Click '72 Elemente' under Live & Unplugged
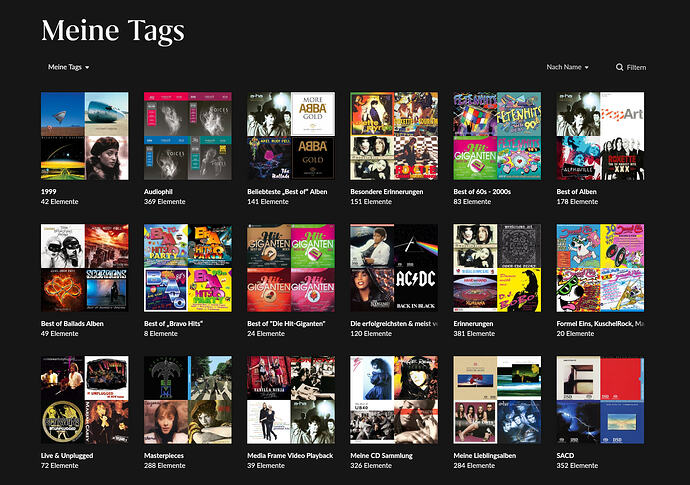The height and width of the screenshot is (485, 690). 59,466
